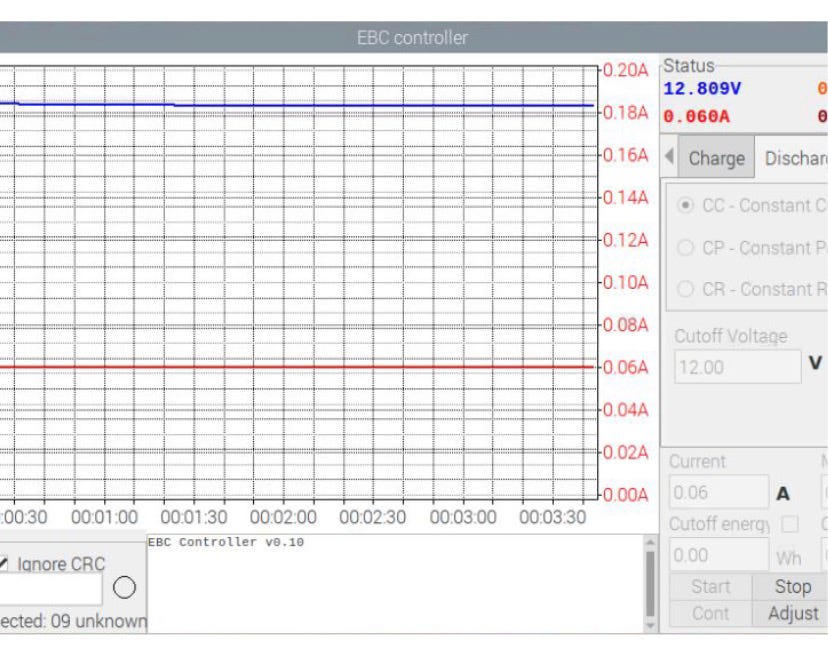Viewport: 828px width, 651px height.
Task: Click the 00:01:00 time axis label
Action: 104,517
